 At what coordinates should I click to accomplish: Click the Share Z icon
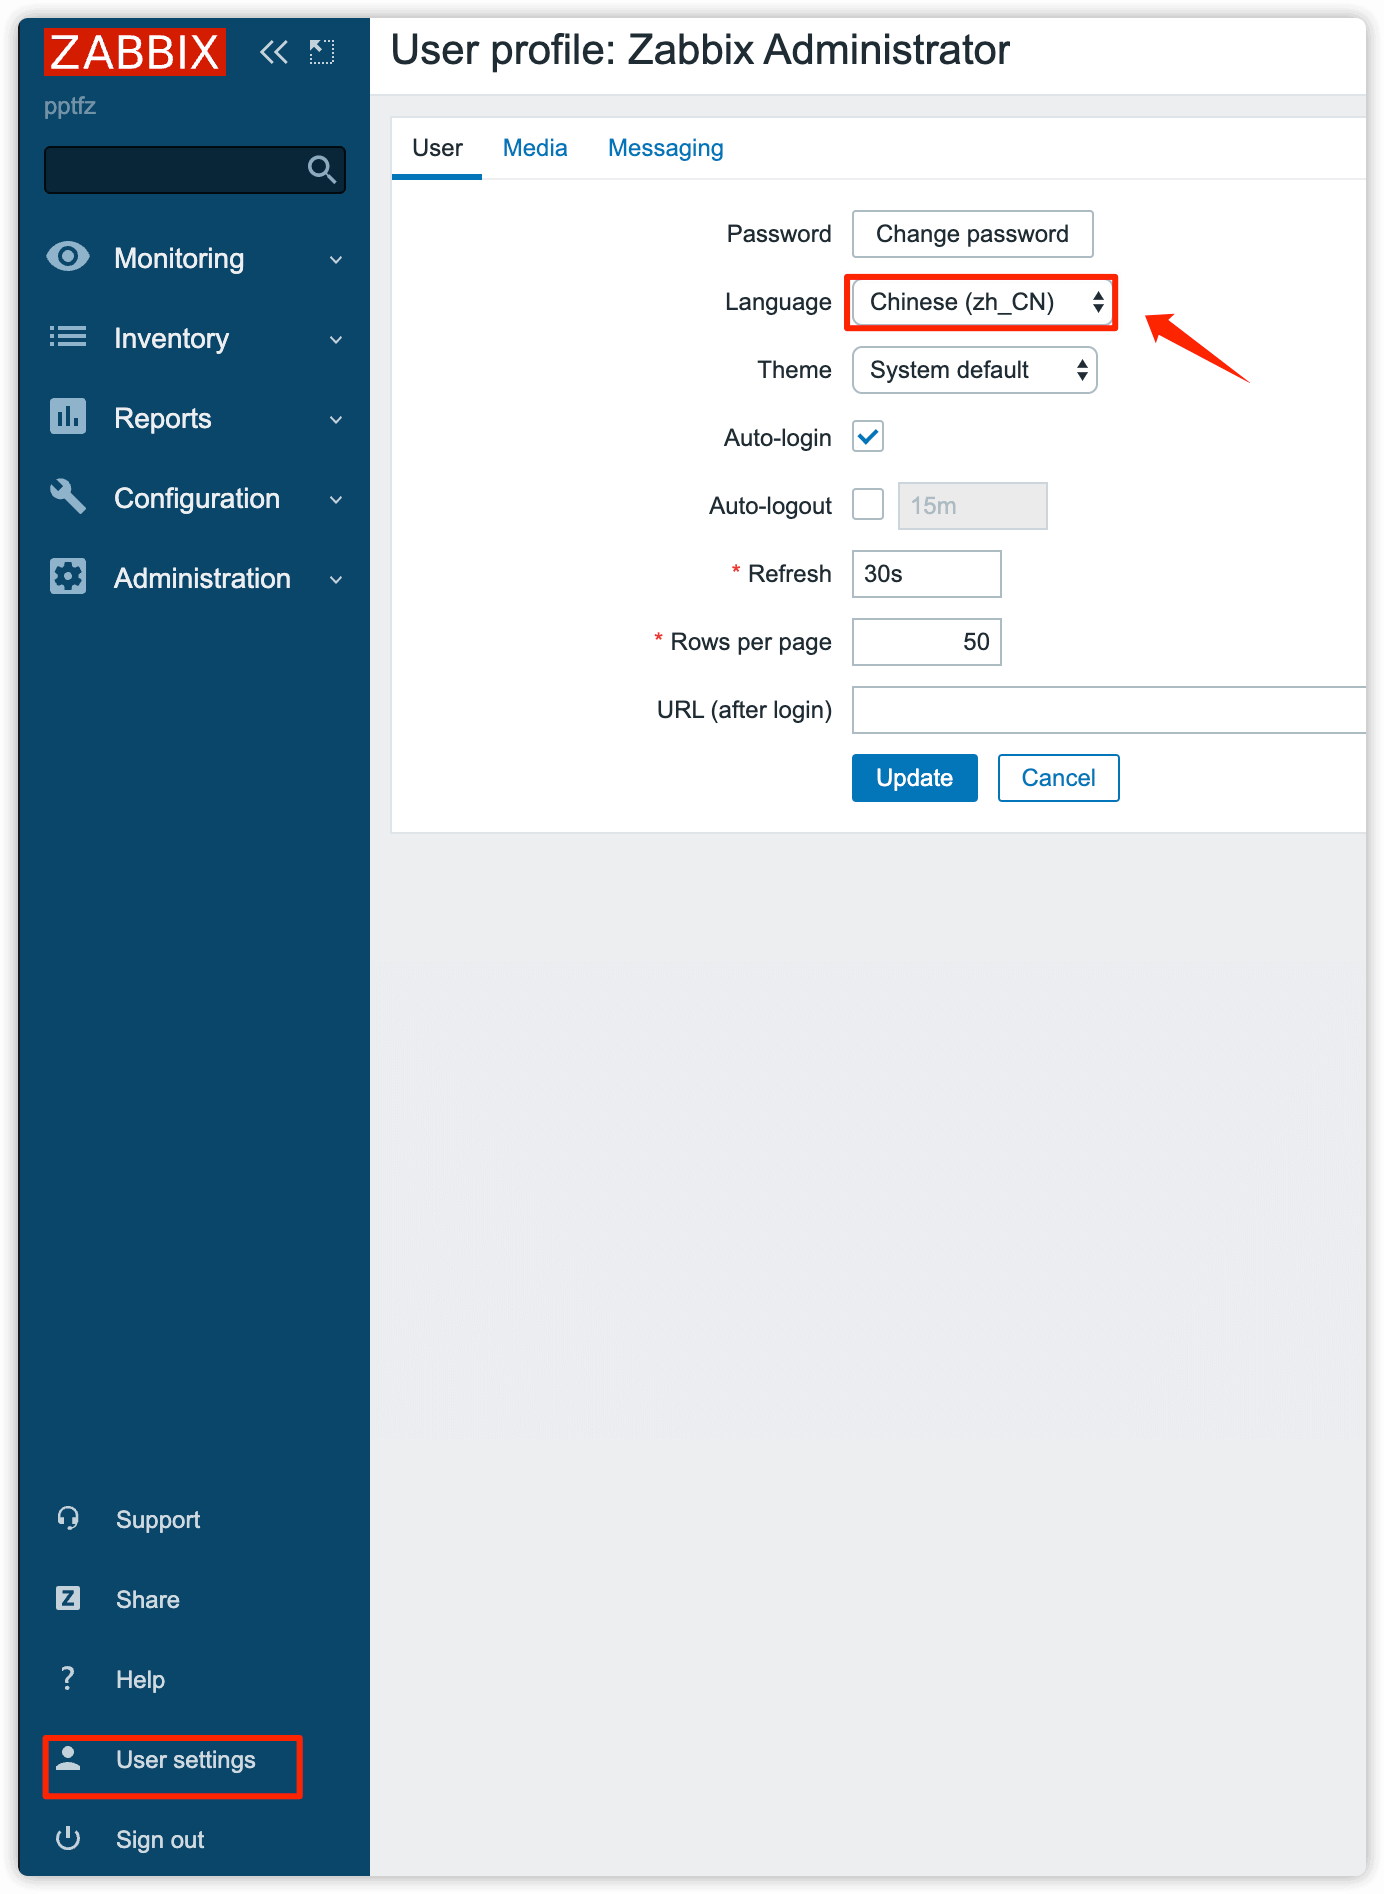68,1598
